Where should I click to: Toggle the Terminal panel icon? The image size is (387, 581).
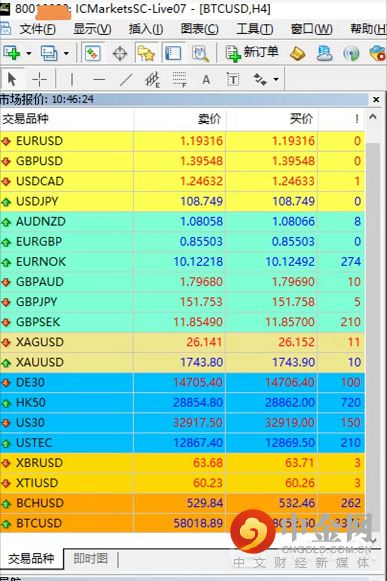coord(173,54)
